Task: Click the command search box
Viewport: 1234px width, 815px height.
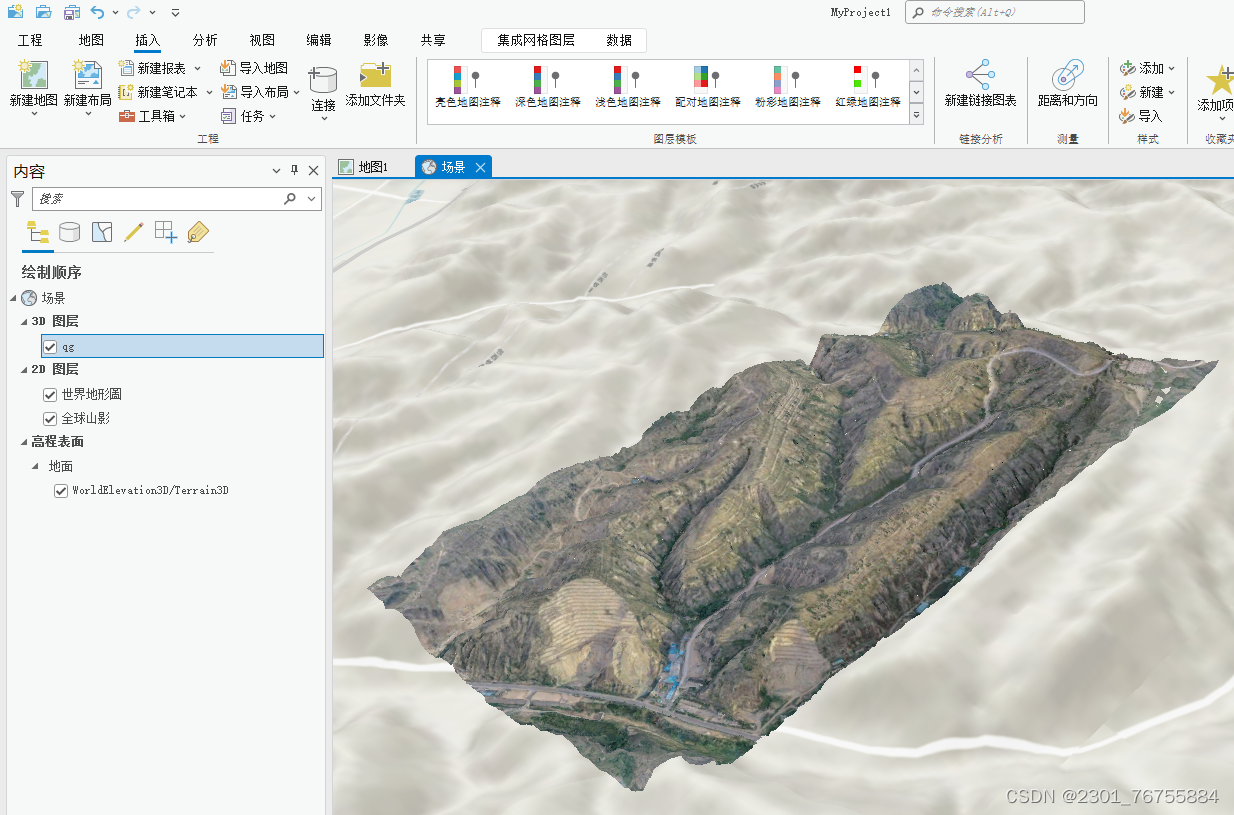Action: 995,12
